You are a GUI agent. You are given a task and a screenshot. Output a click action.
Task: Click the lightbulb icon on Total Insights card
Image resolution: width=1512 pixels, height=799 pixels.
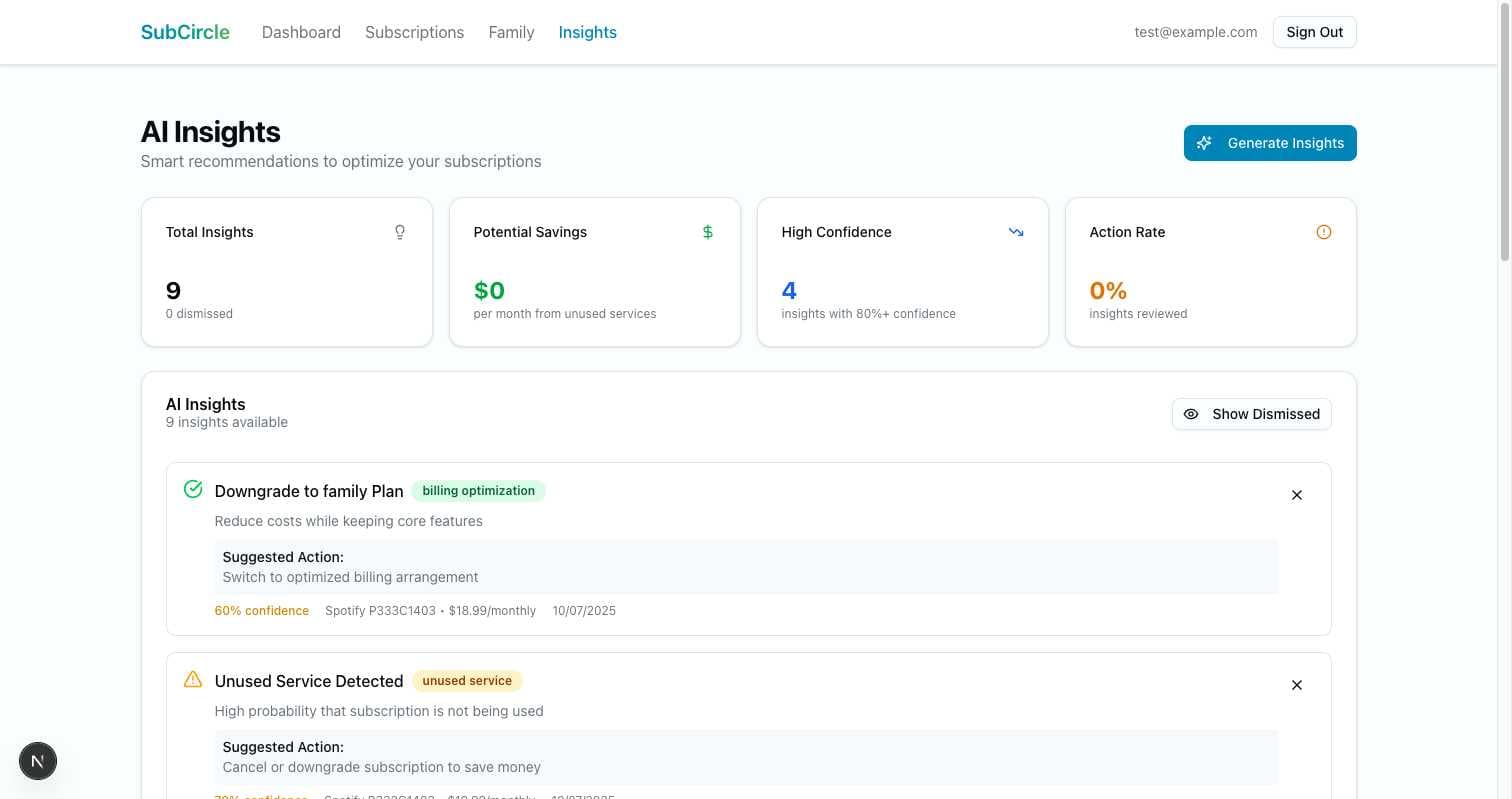pos(400,232)
